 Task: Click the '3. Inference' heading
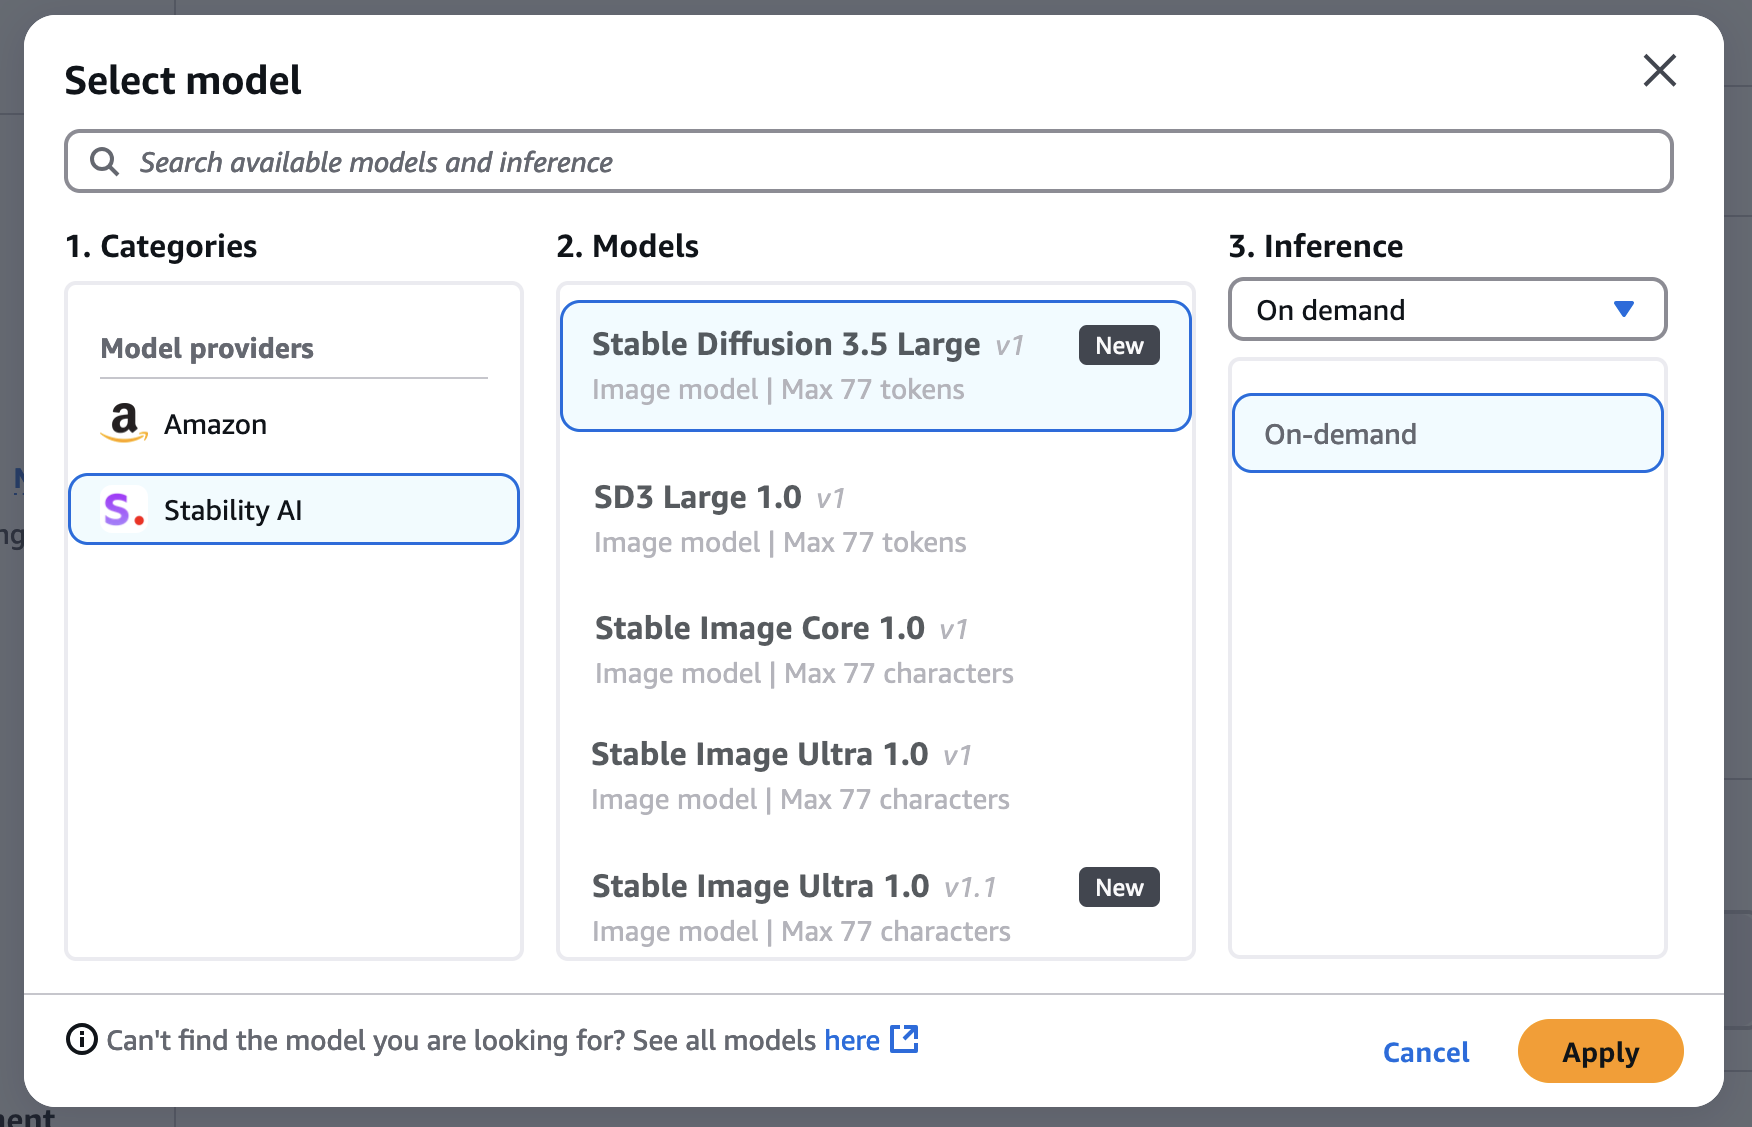point(1316,246)
